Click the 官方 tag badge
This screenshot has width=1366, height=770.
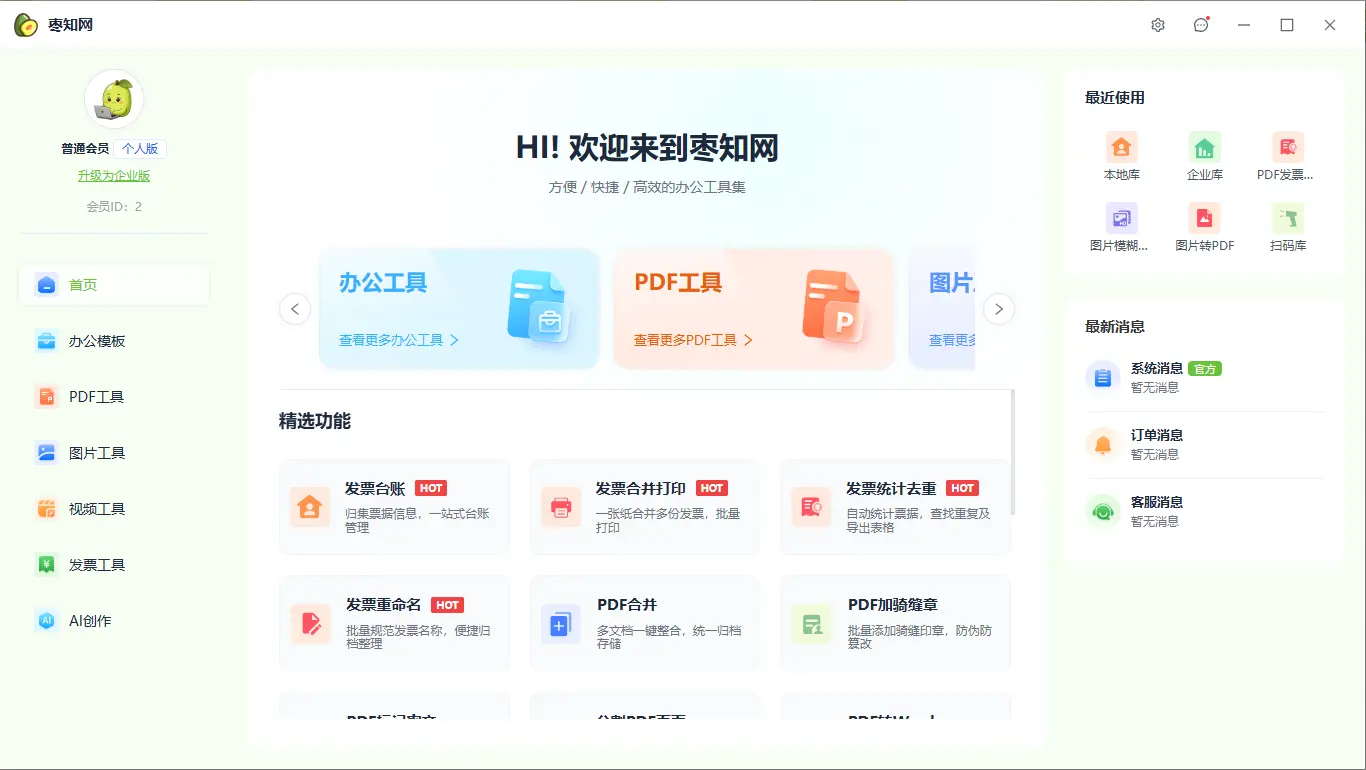1205,369
